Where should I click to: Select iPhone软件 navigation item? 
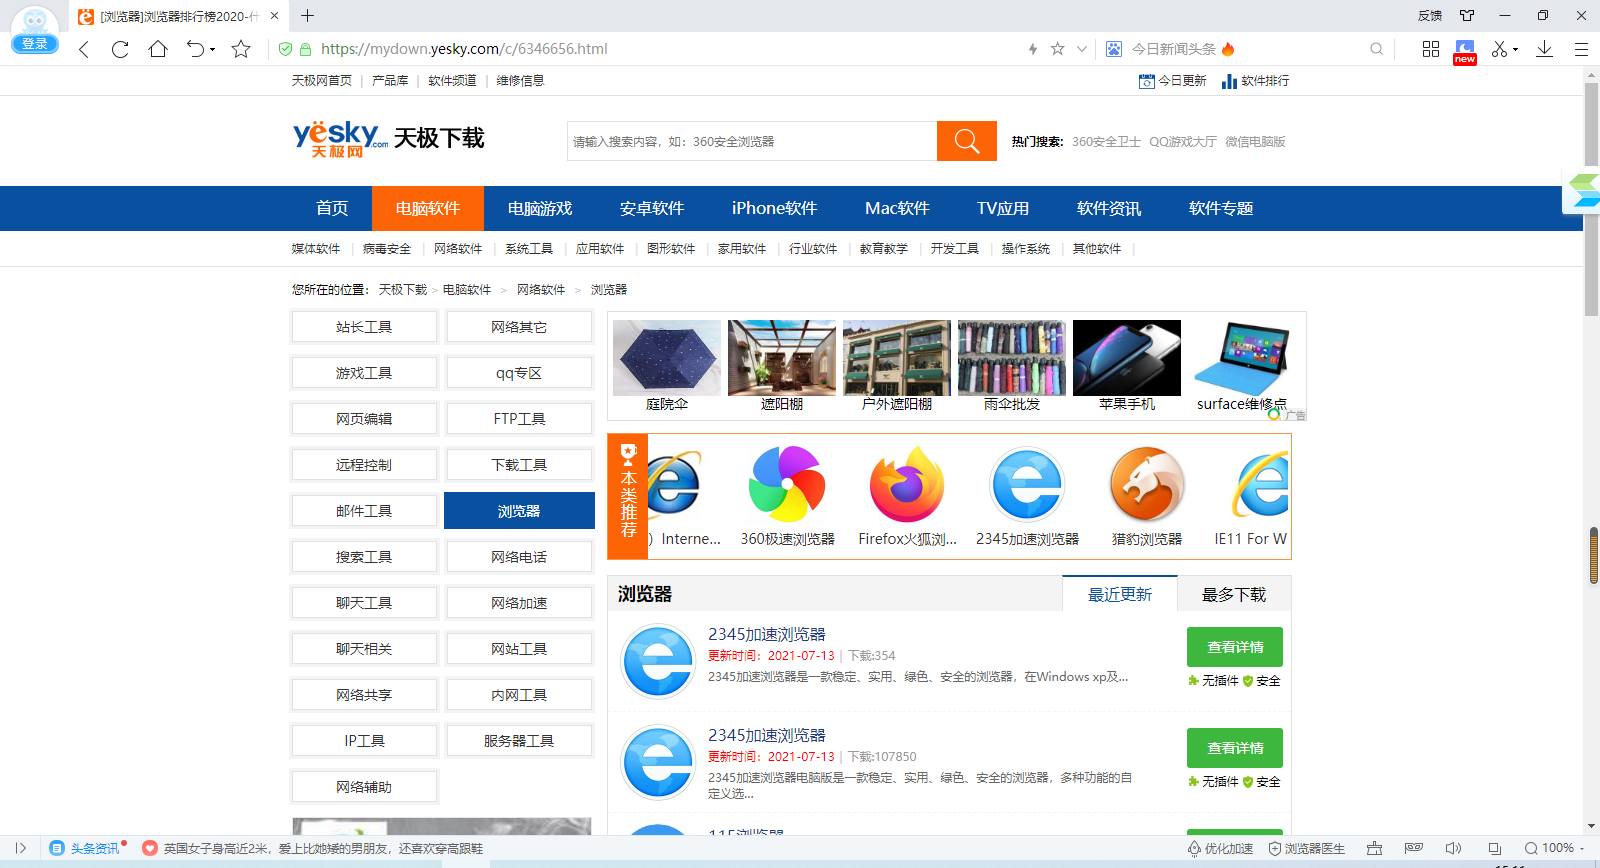tap(774, 208)
